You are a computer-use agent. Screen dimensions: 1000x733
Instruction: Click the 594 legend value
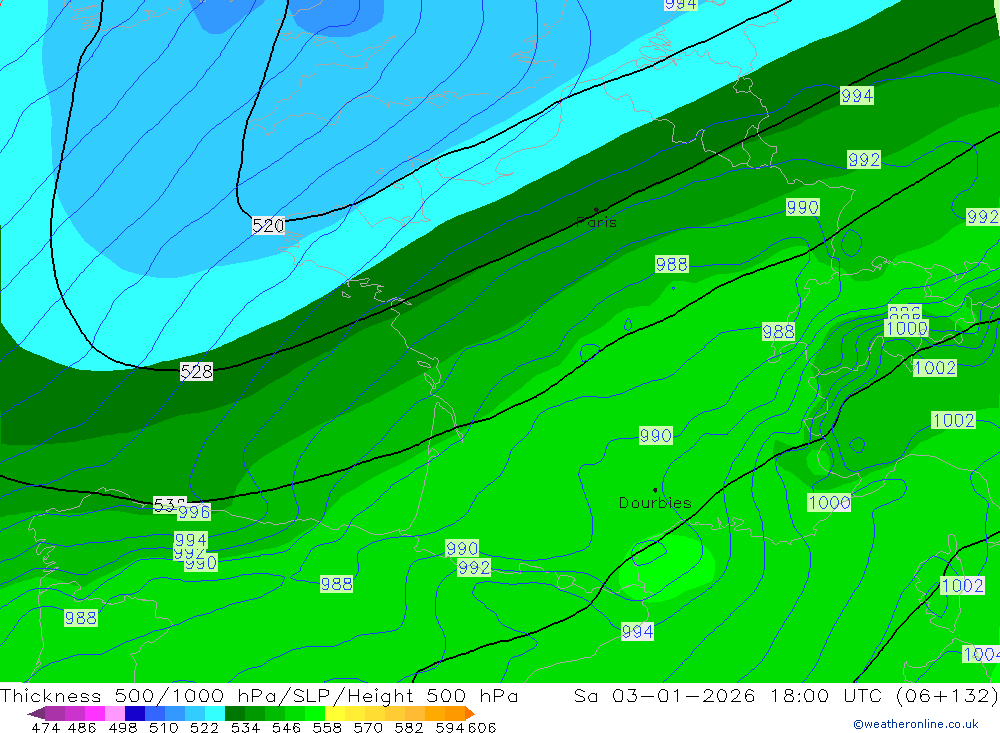point(450,727)
